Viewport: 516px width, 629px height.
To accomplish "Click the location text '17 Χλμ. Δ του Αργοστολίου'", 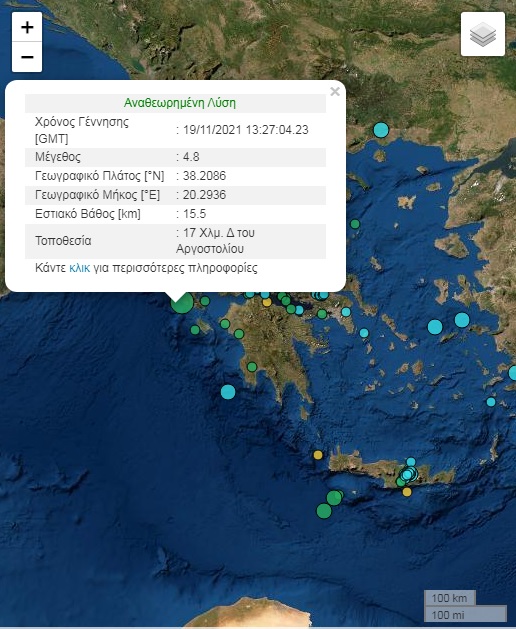I will [215, 241].
